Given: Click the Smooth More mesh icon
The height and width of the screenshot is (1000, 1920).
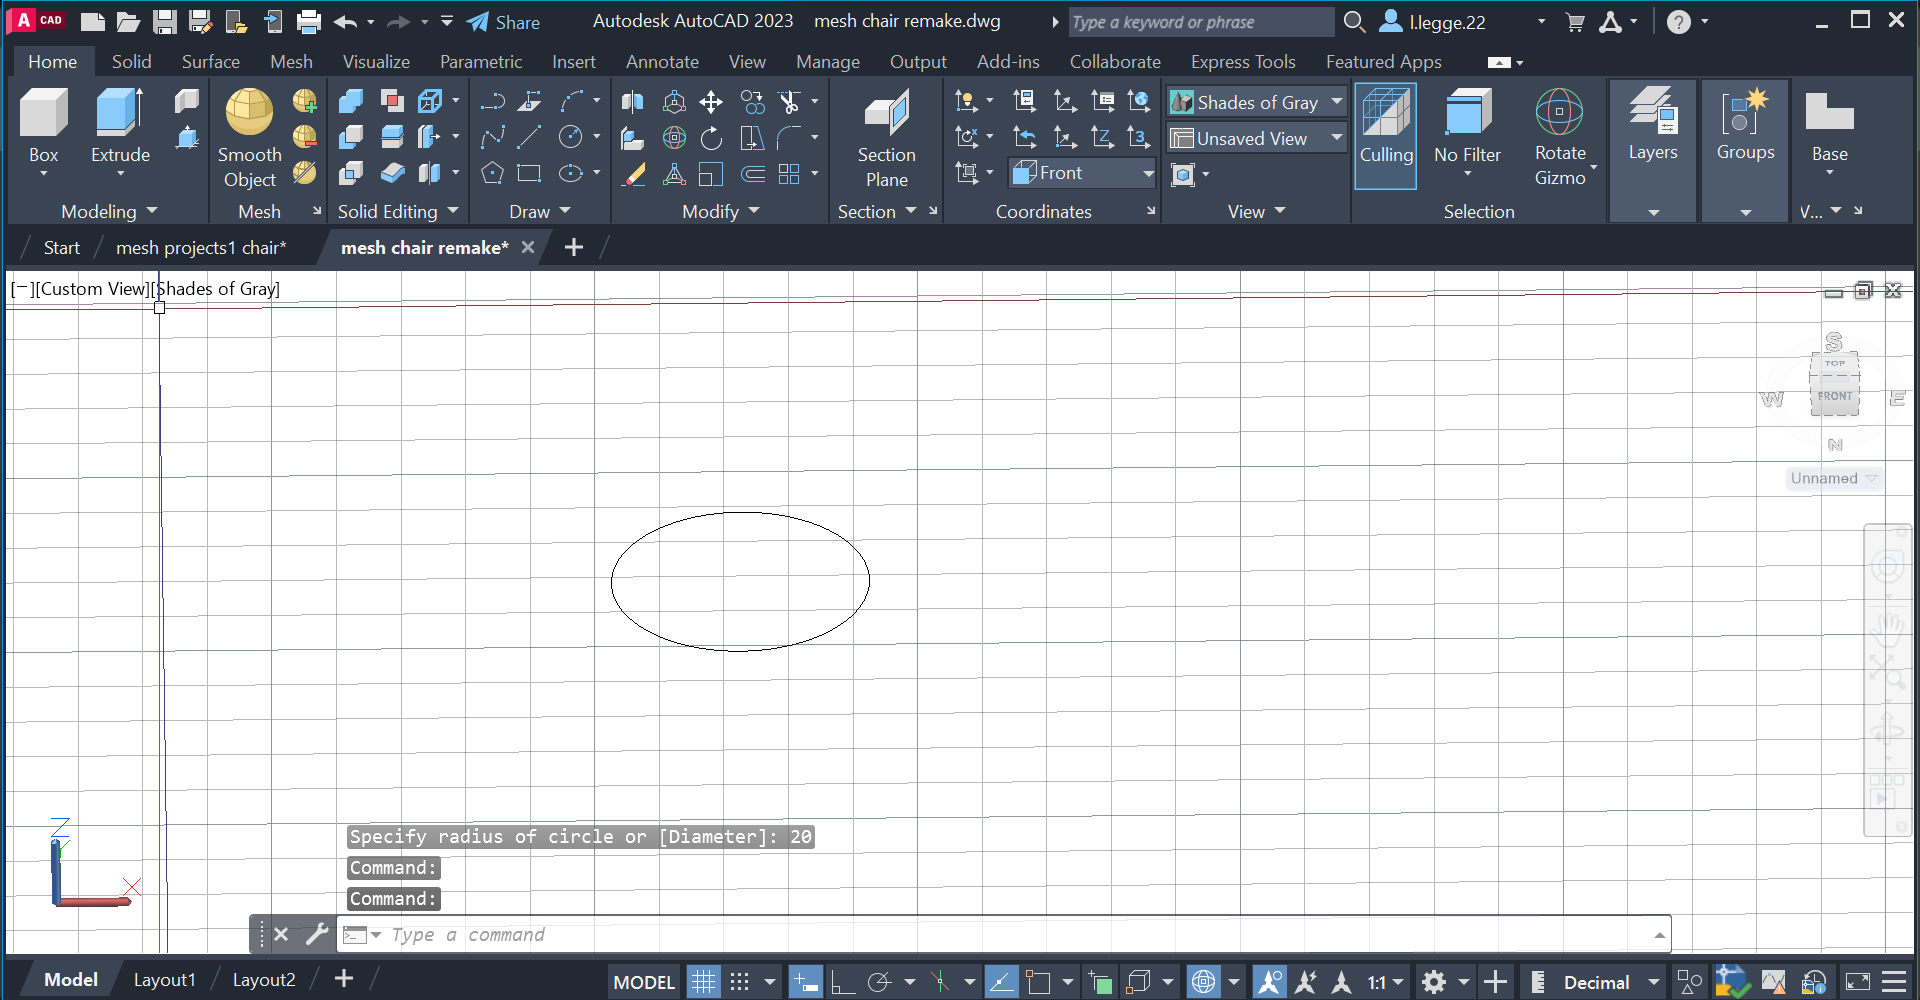Looking at the screenshot, I should [305, 101].
